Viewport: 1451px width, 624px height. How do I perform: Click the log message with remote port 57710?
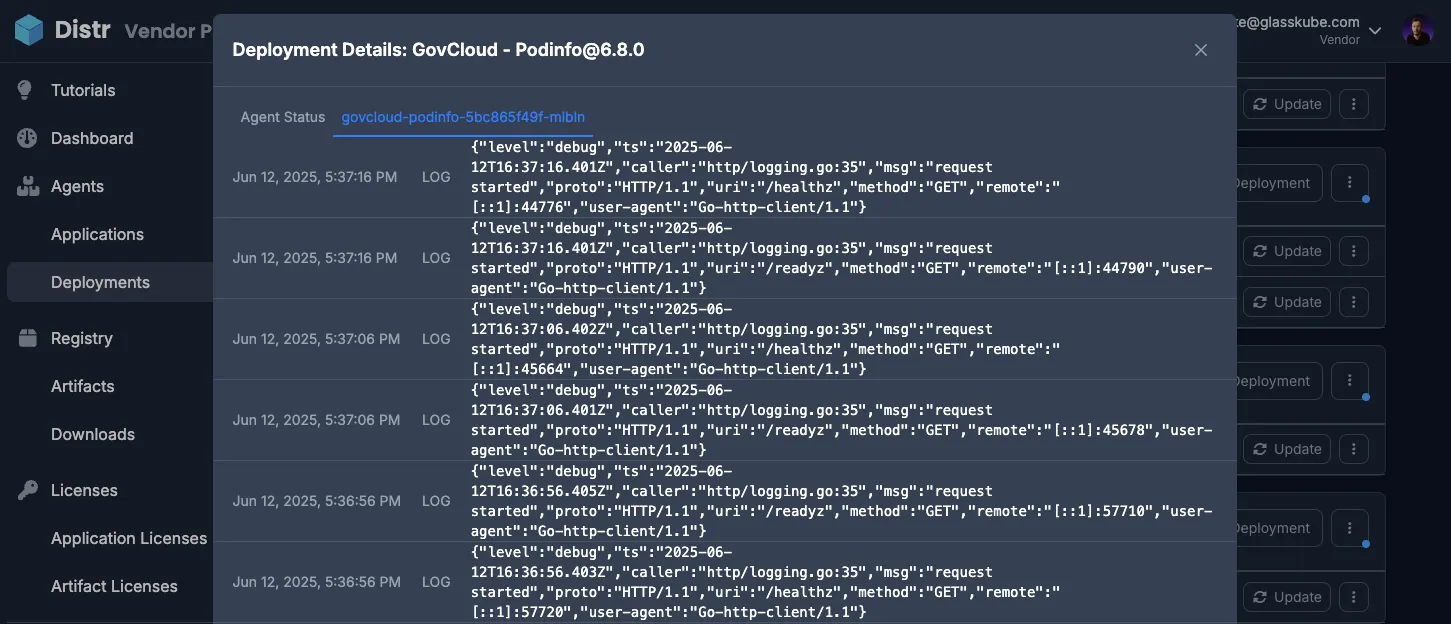click(841, 501)
